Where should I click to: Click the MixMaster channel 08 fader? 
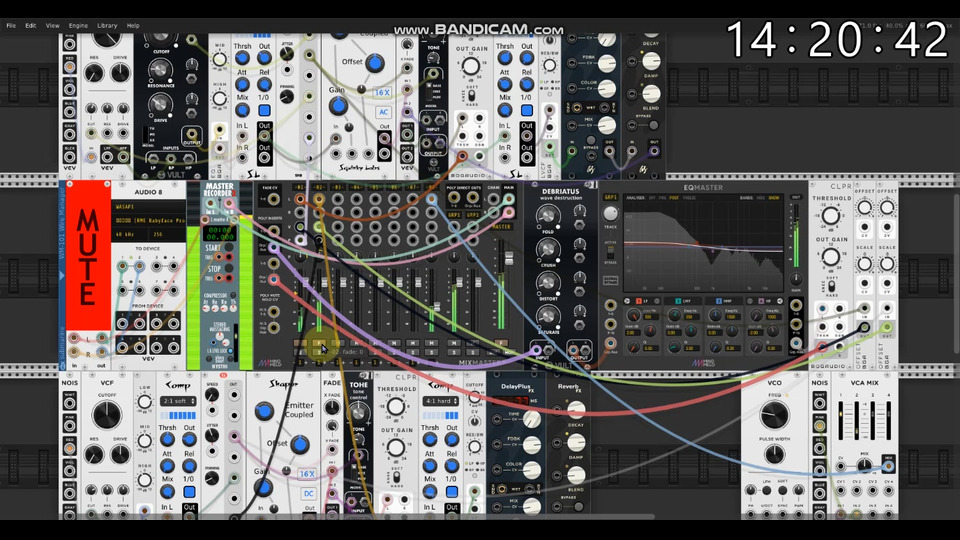pos(437,306)
